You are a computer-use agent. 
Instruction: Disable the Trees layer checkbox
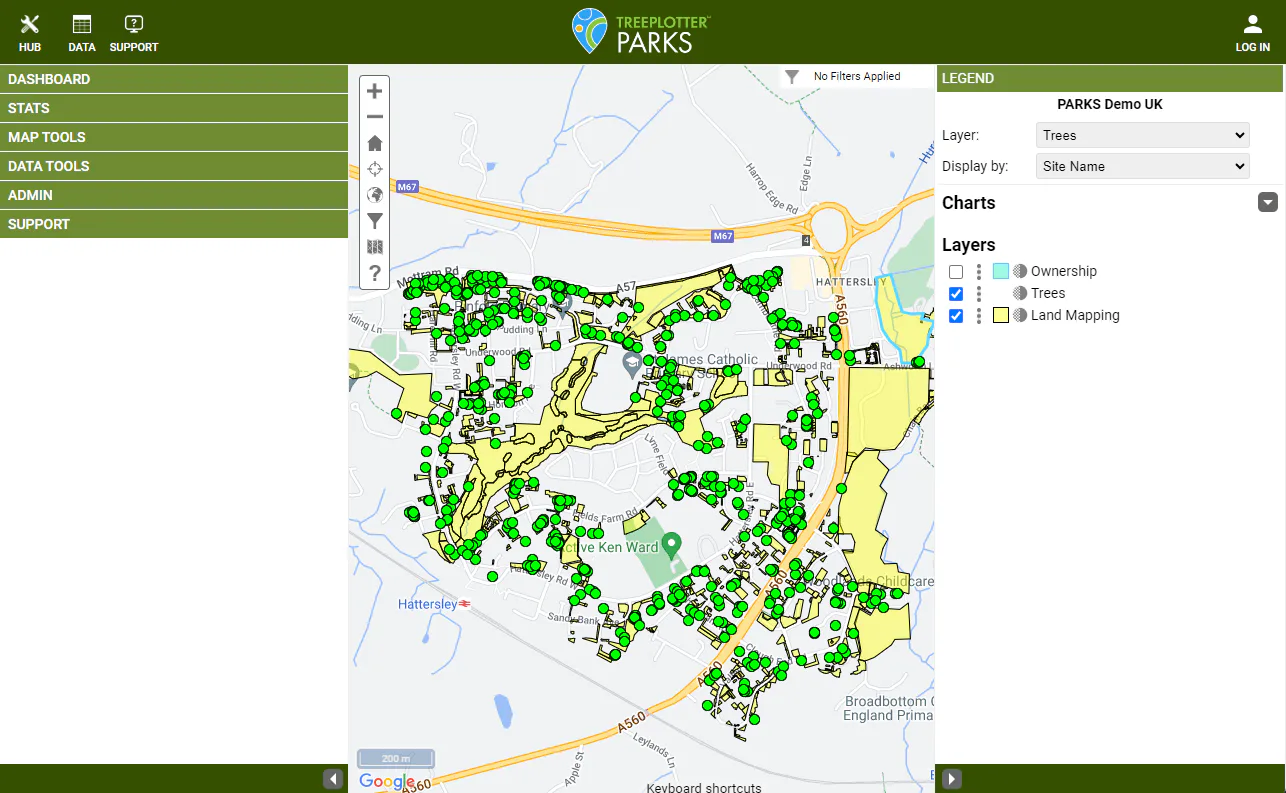(956, 293)
